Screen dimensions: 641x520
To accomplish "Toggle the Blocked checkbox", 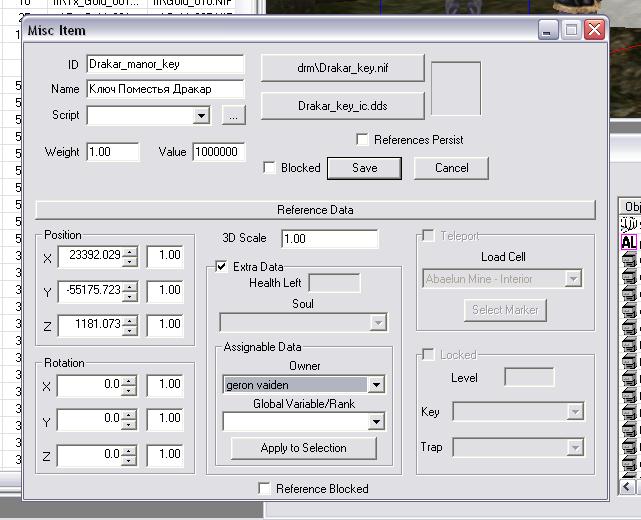I will pos(269,168).
